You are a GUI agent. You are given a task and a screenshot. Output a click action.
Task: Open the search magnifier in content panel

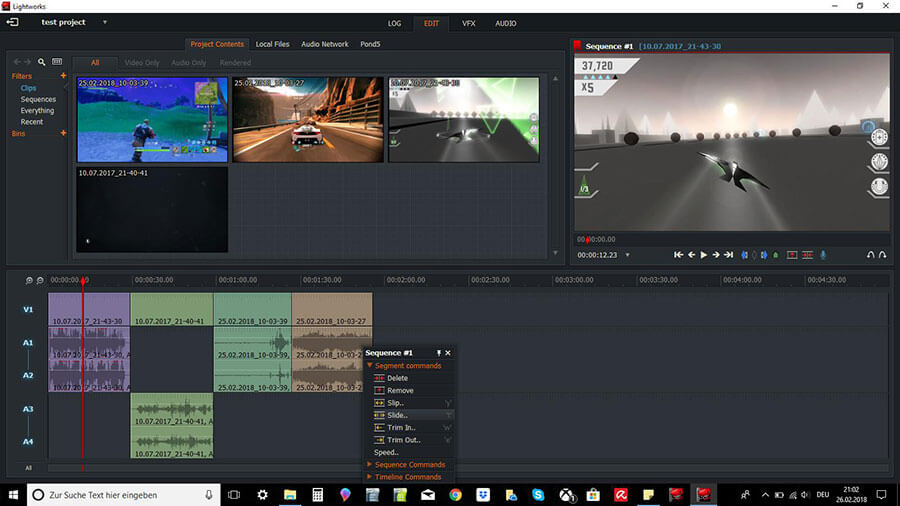point(42,62)
